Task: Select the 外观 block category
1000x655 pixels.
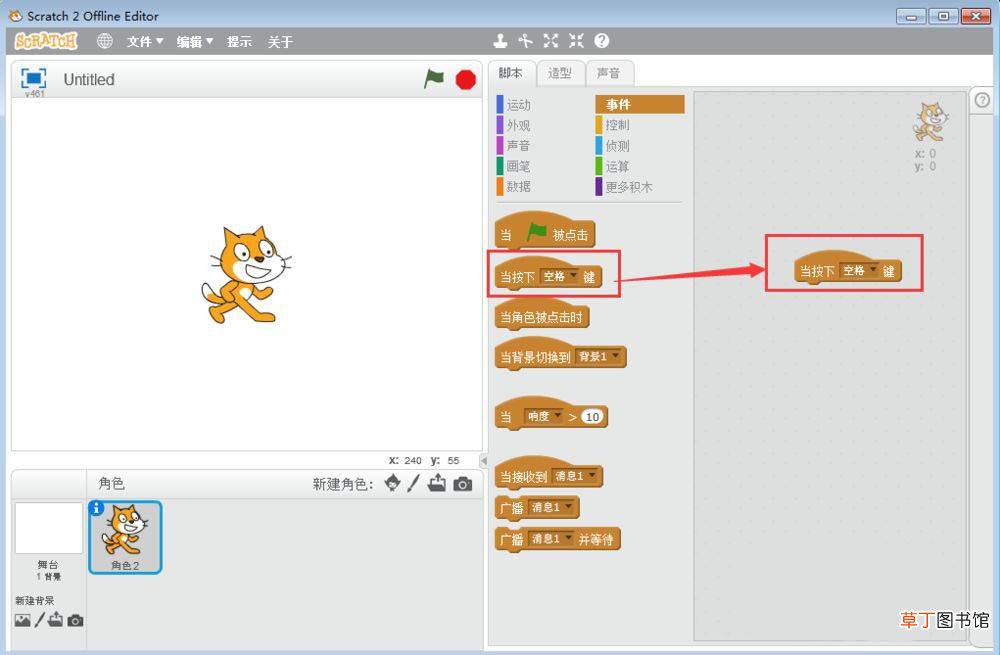Action: click(518, 125)
